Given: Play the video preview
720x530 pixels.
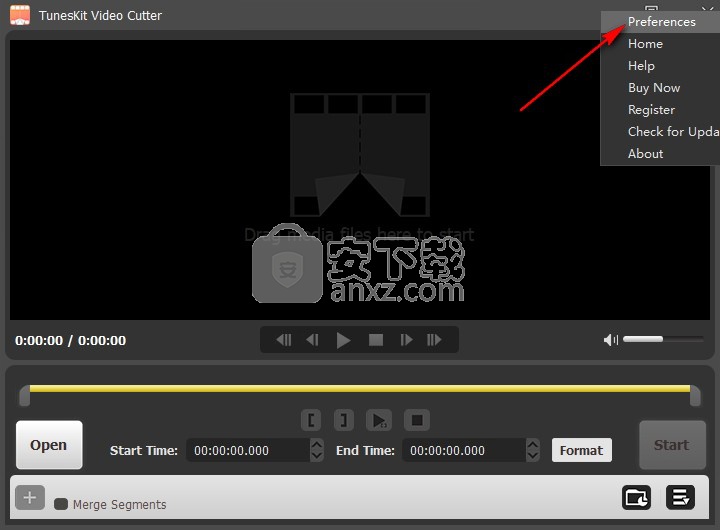Looking at the screenshot, I should tap(343, 340).
